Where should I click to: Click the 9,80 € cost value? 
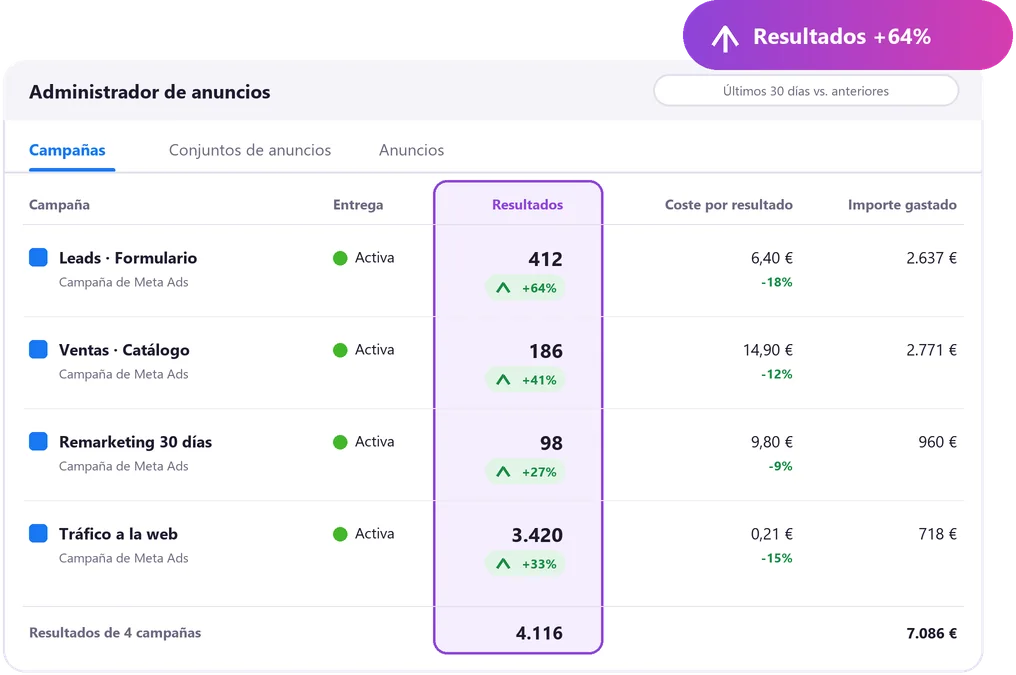tap(772, 442)
